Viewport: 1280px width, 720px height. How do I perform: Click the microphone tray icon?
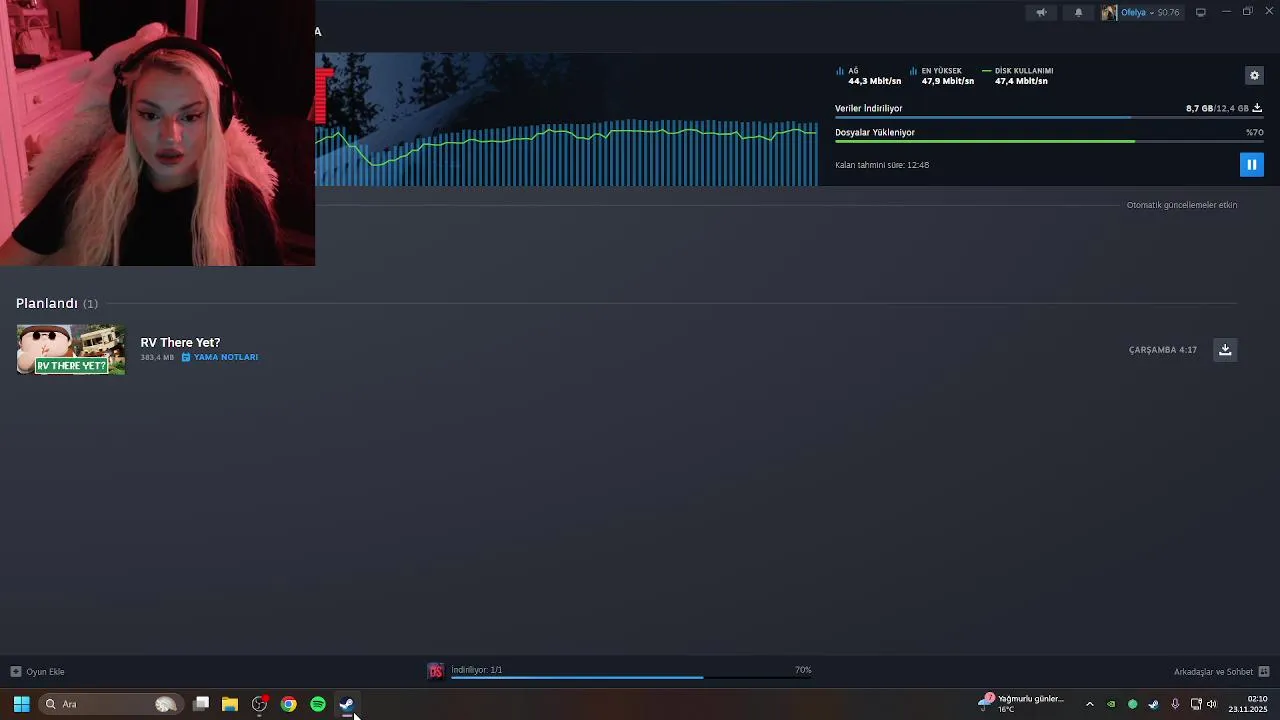coord(1175,704)
